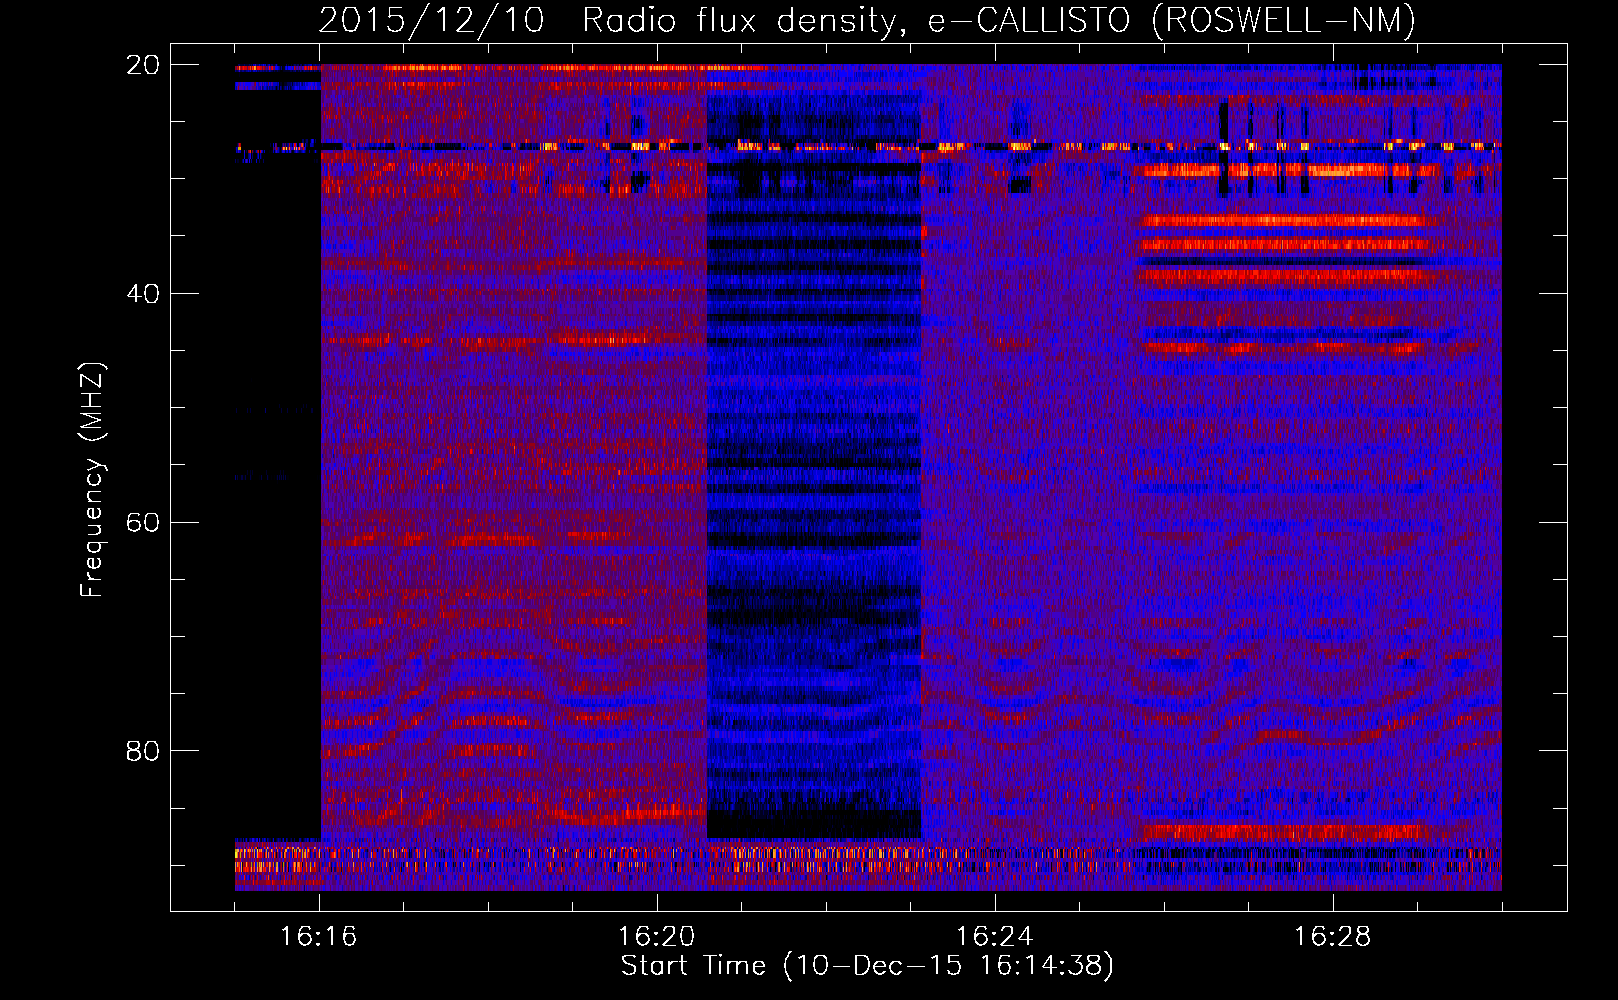Click the 60 MHz frequency tick label
1618x1000 pixels.
pyautogui.click(x=143, y=523)
